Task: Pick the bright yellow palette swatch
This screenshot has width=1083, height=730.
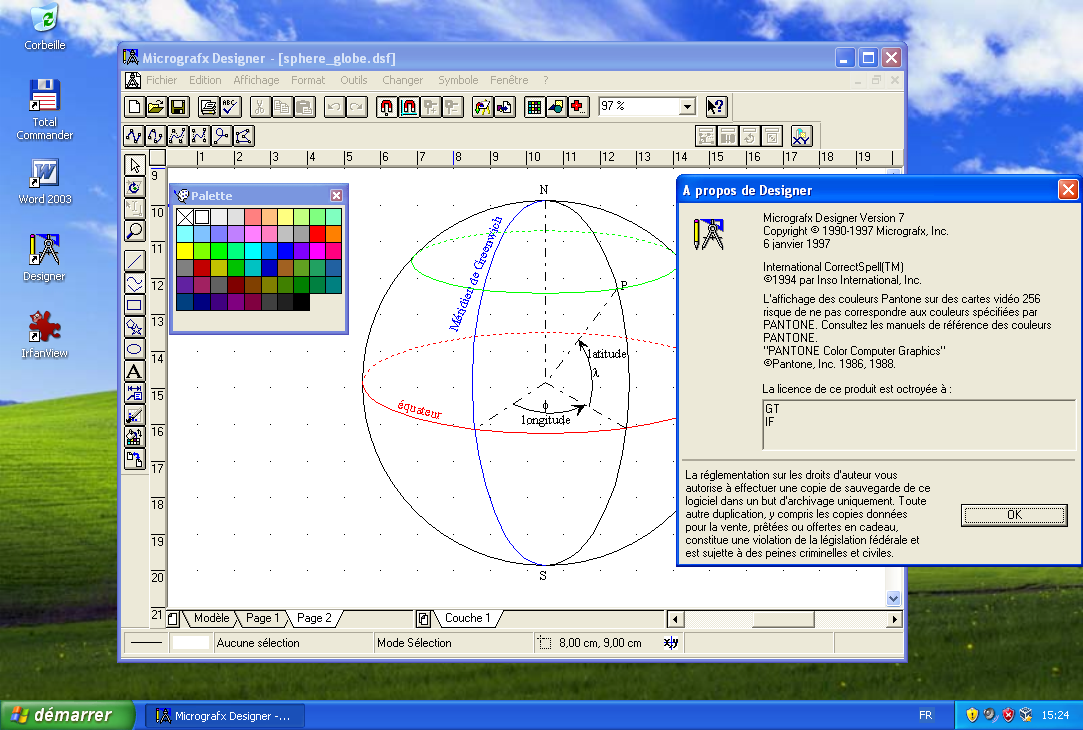Action: (x=185, y=250)
